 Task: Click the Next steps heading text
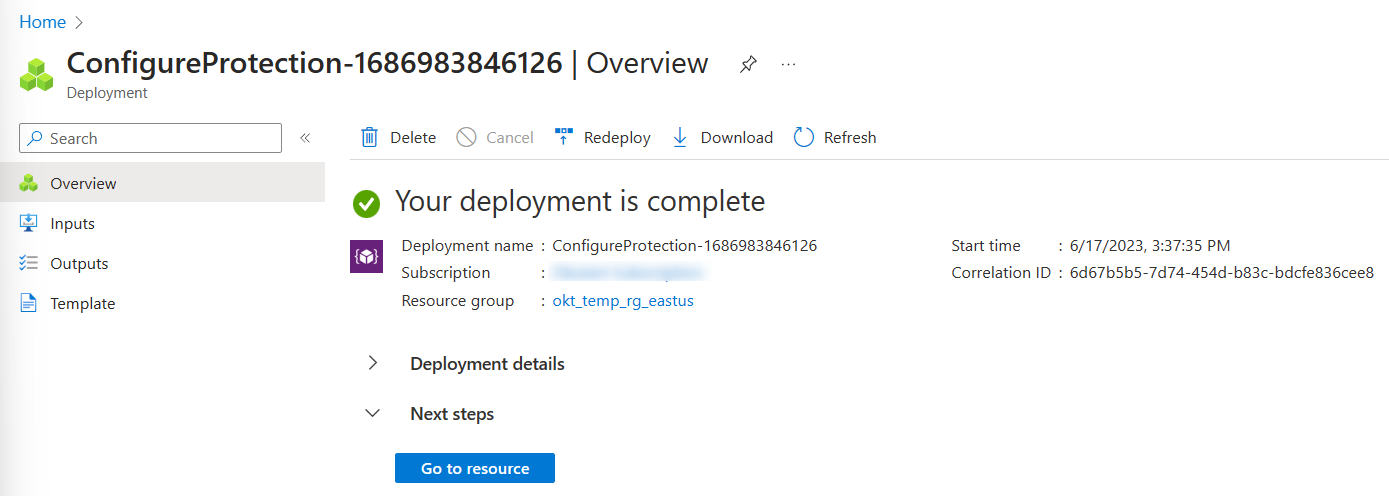point(452,413)
